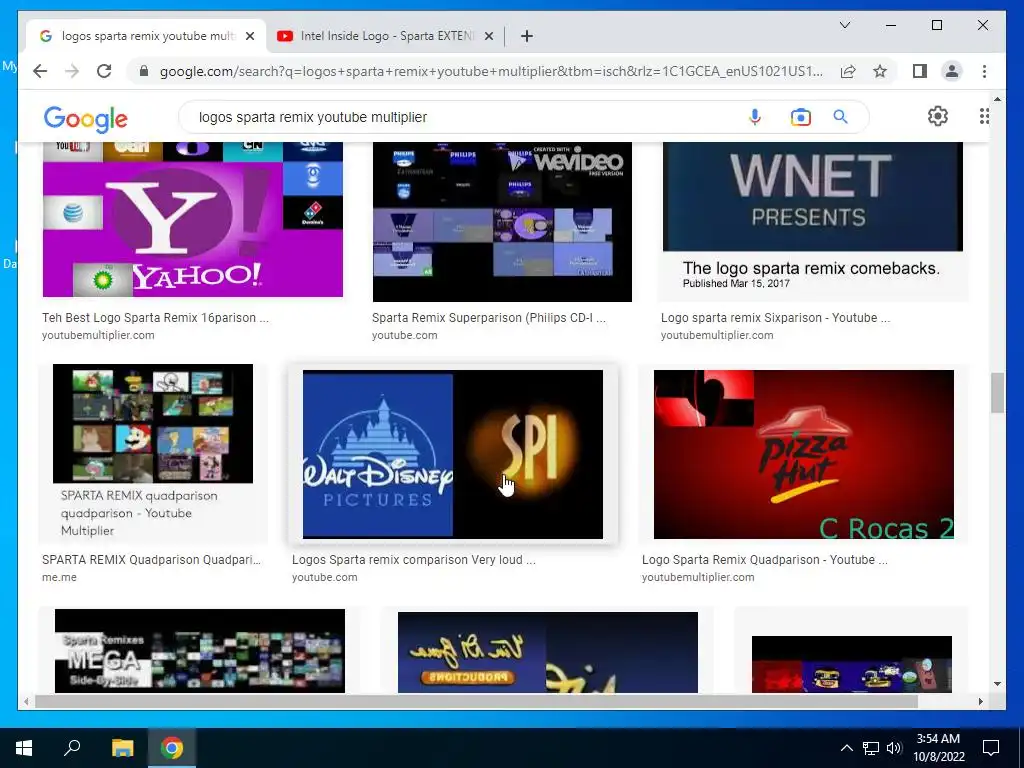Open the Philips CD-i Superparison thumbnail

[502, 222]
